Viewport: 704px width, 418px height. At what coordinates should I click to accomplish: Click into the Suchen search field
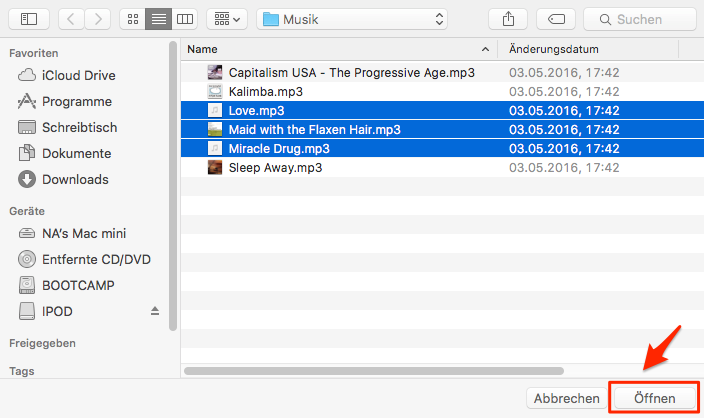(x=640, y=19)
